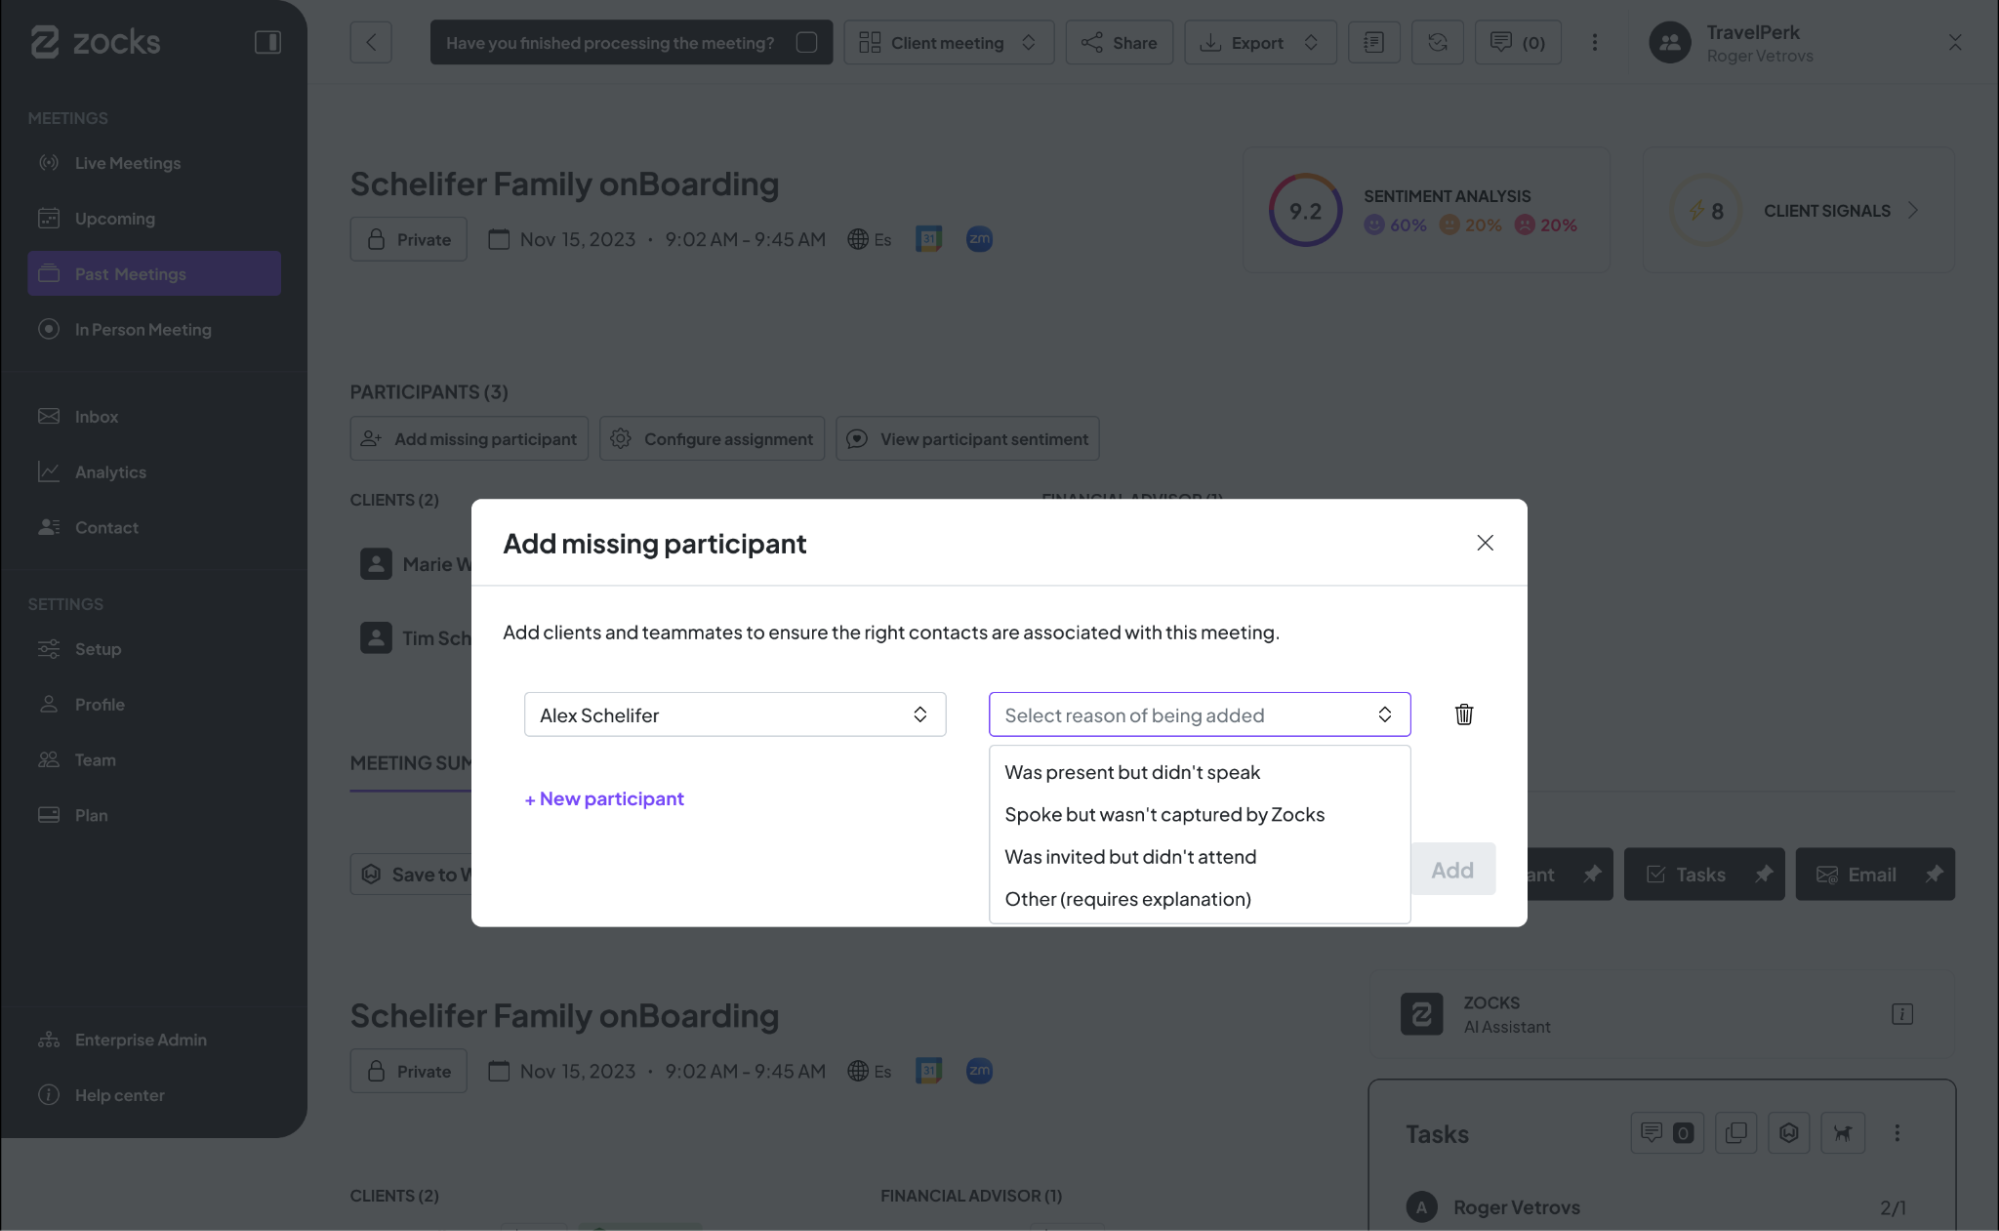Collapse the sidebar panel
Image resolution: width=1999 pixels, height=1231 pixels.
(x=267, y=42)
